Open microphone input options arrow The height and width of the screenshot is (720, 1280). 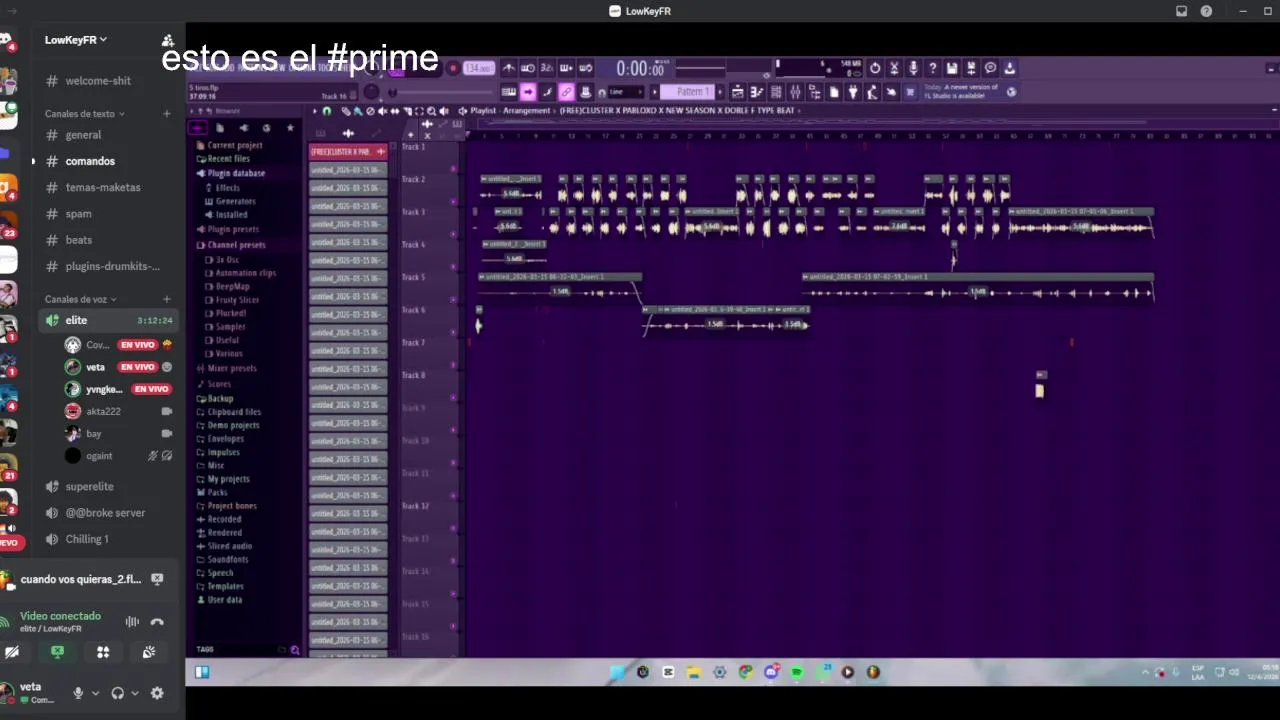(95, 693)
